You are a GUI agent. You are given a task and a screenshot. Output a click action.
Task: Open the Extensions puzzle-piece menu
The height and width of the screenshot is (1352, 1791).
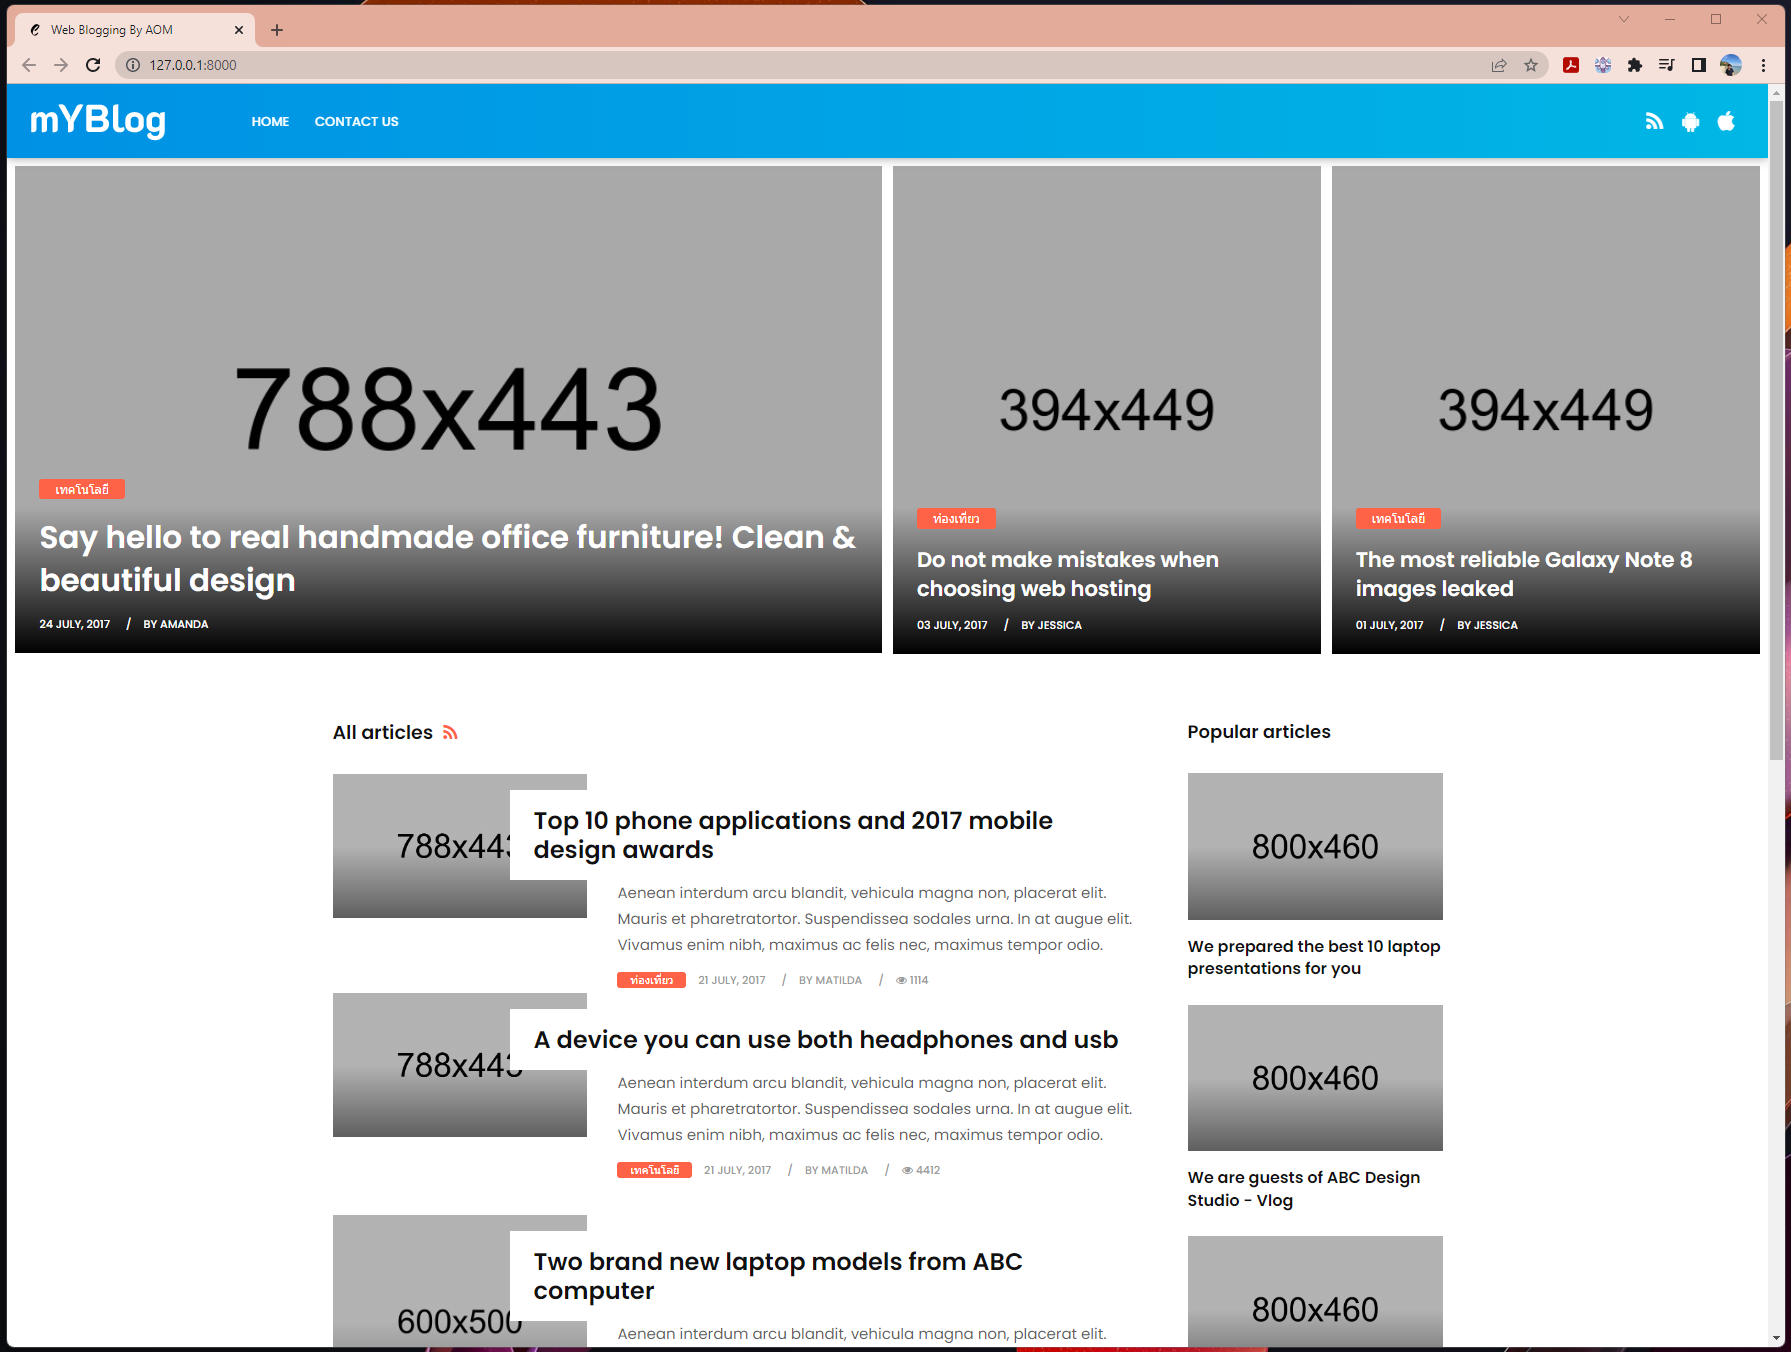(1635, 65)
